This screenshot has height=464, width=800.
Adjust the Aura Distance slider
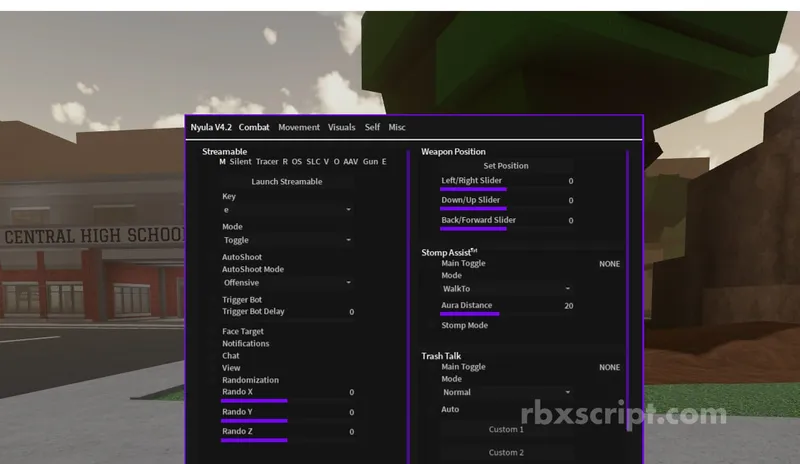coord(506,313)
